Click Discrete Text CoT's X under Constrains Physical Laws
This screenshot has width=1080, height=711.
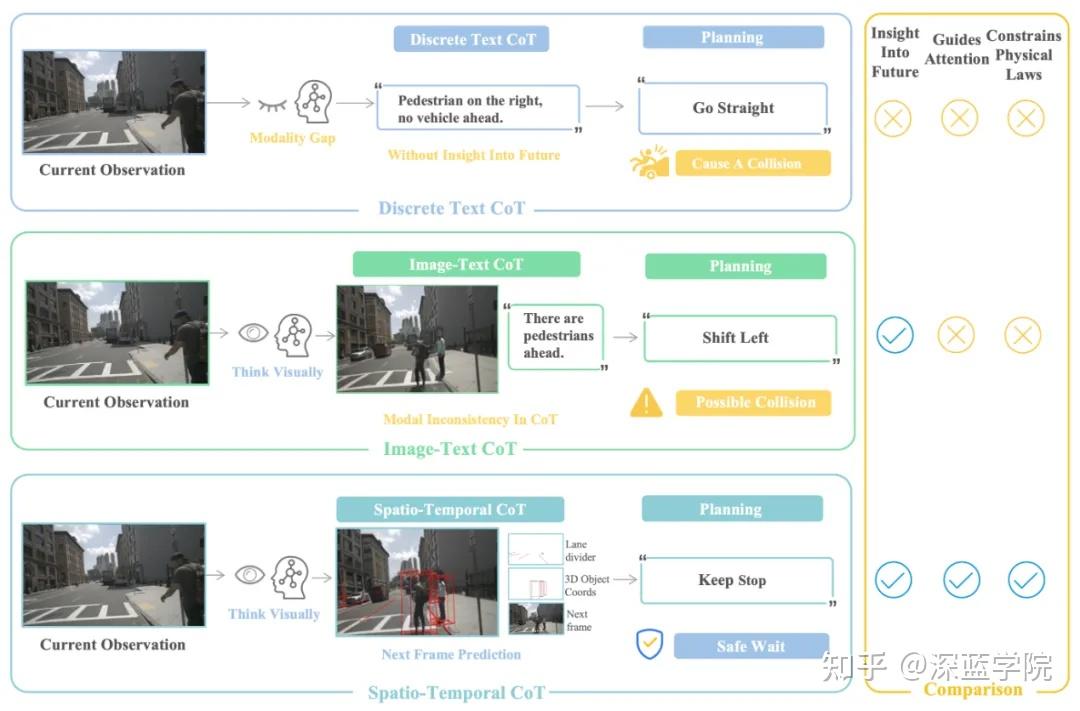[x=1026, y=118]
